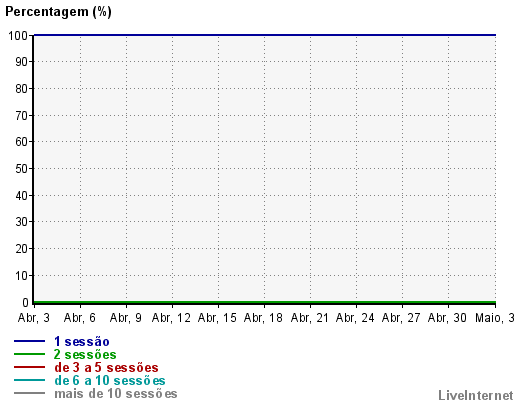Click the blue 100% data line in the chart

[x=265, y=35]
